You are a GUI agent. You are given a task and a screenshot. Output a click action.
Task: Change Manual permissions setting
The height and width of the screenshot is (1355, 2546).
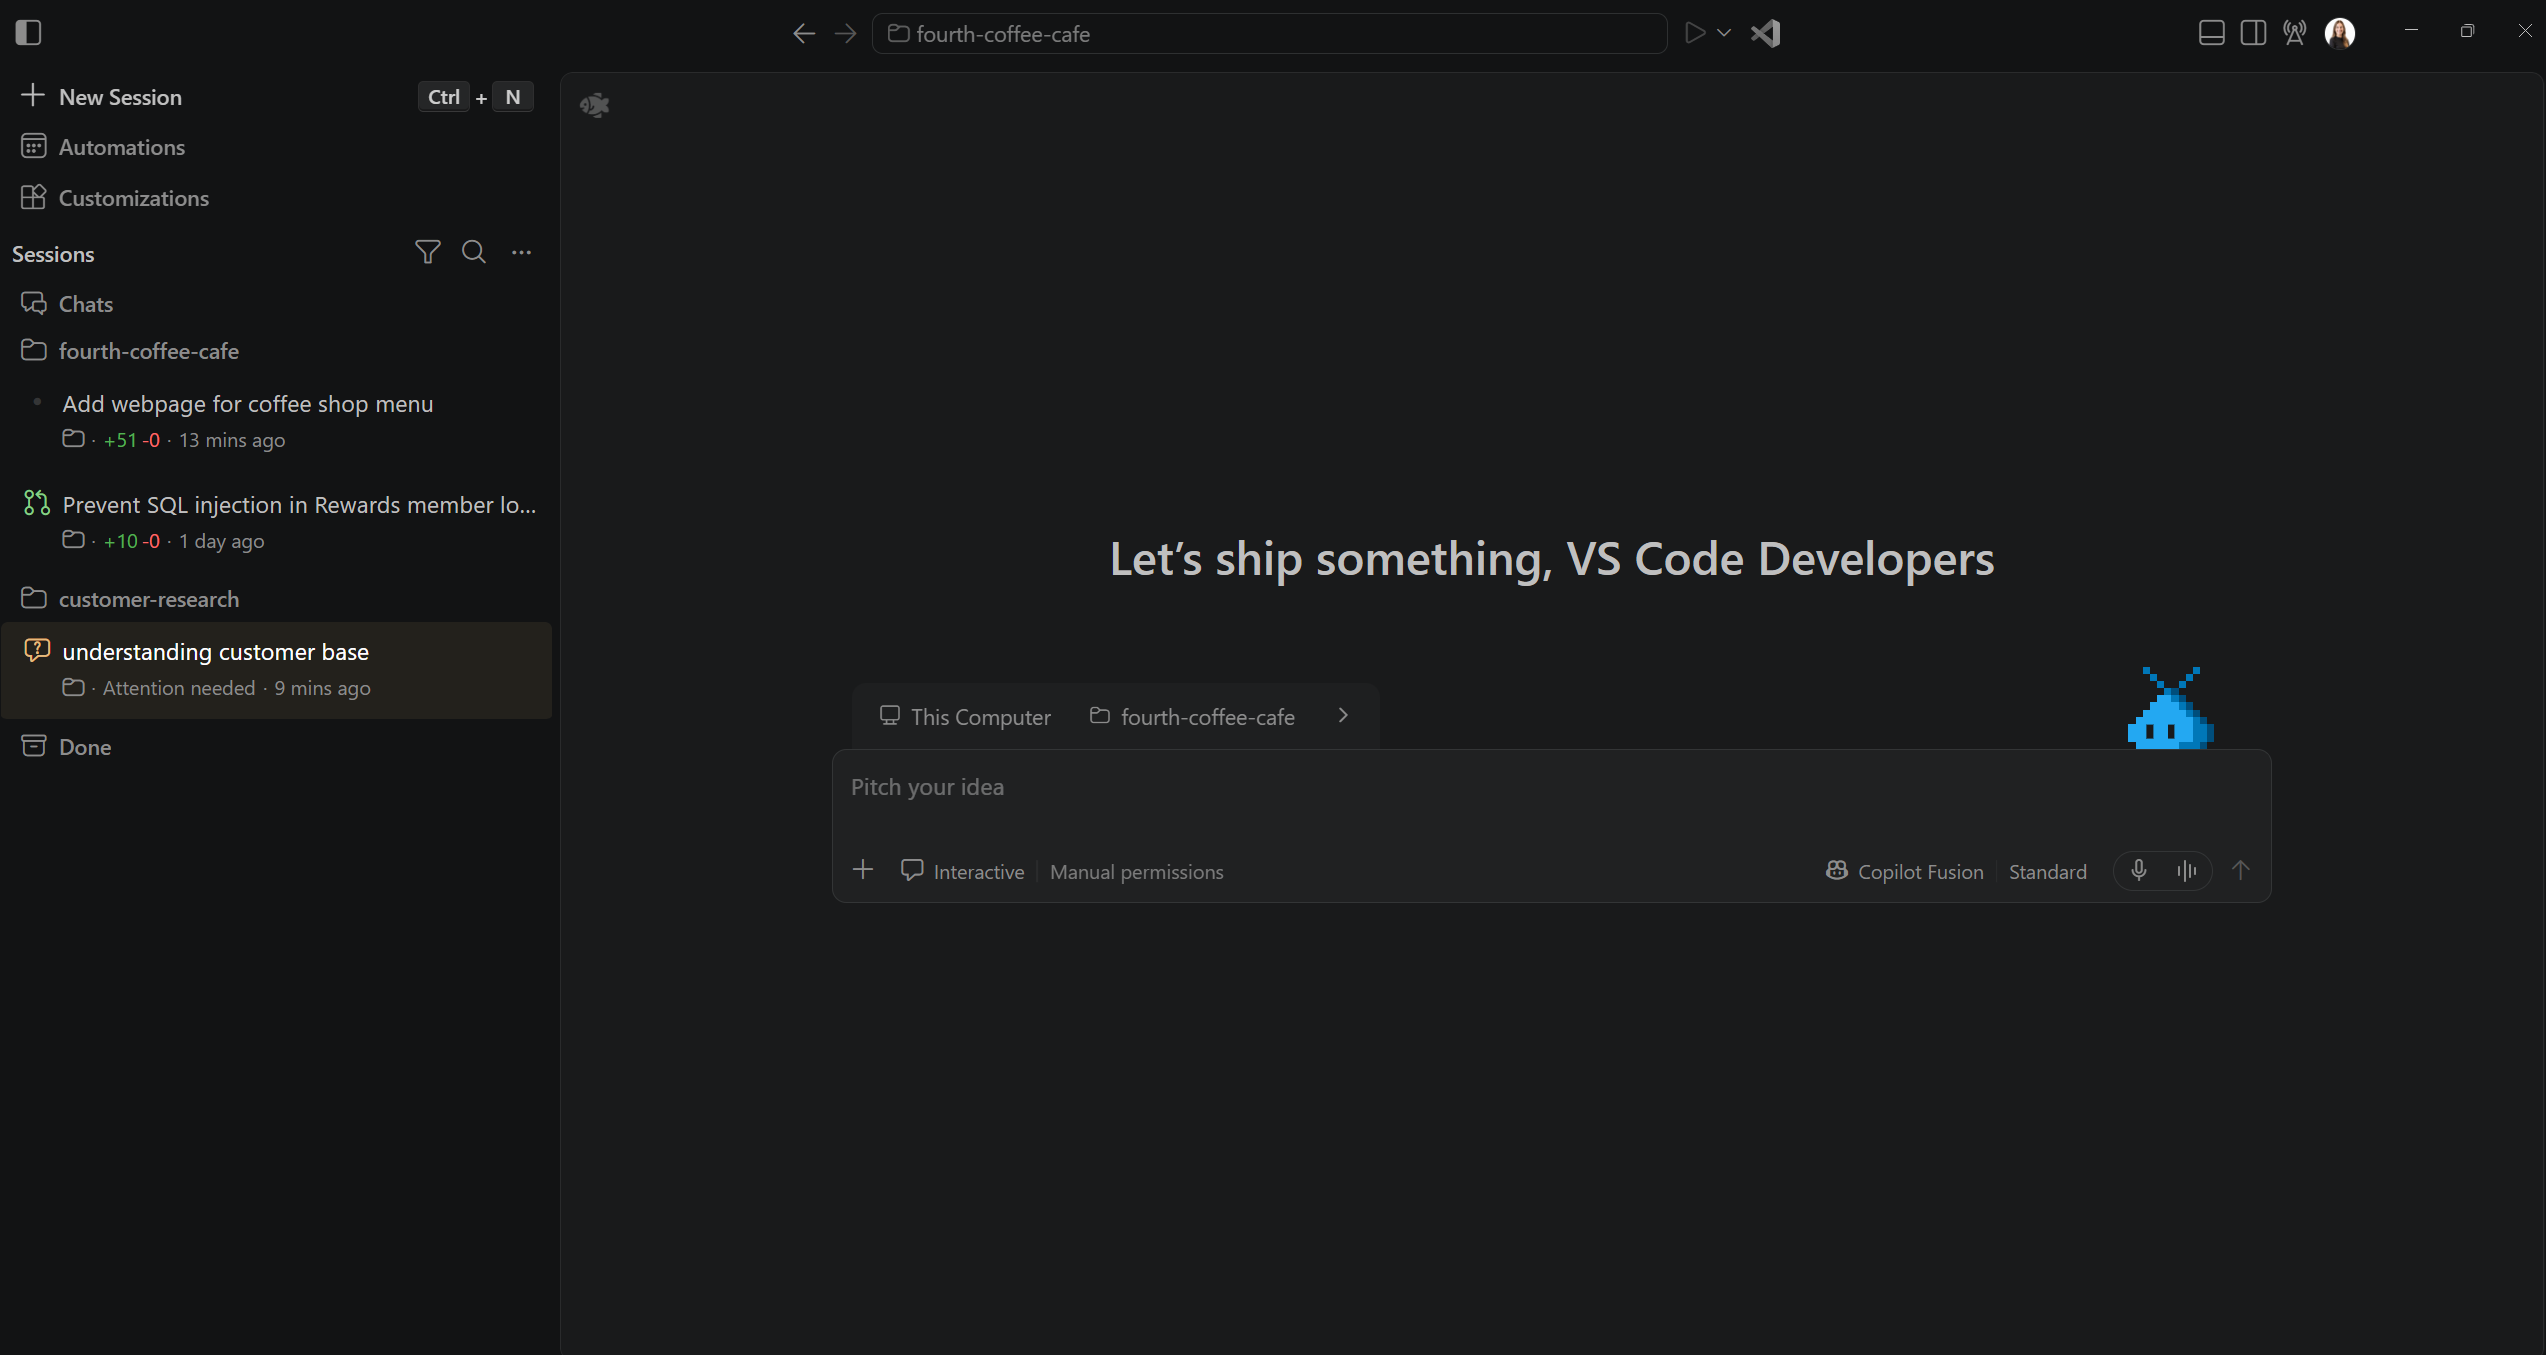1137,872
